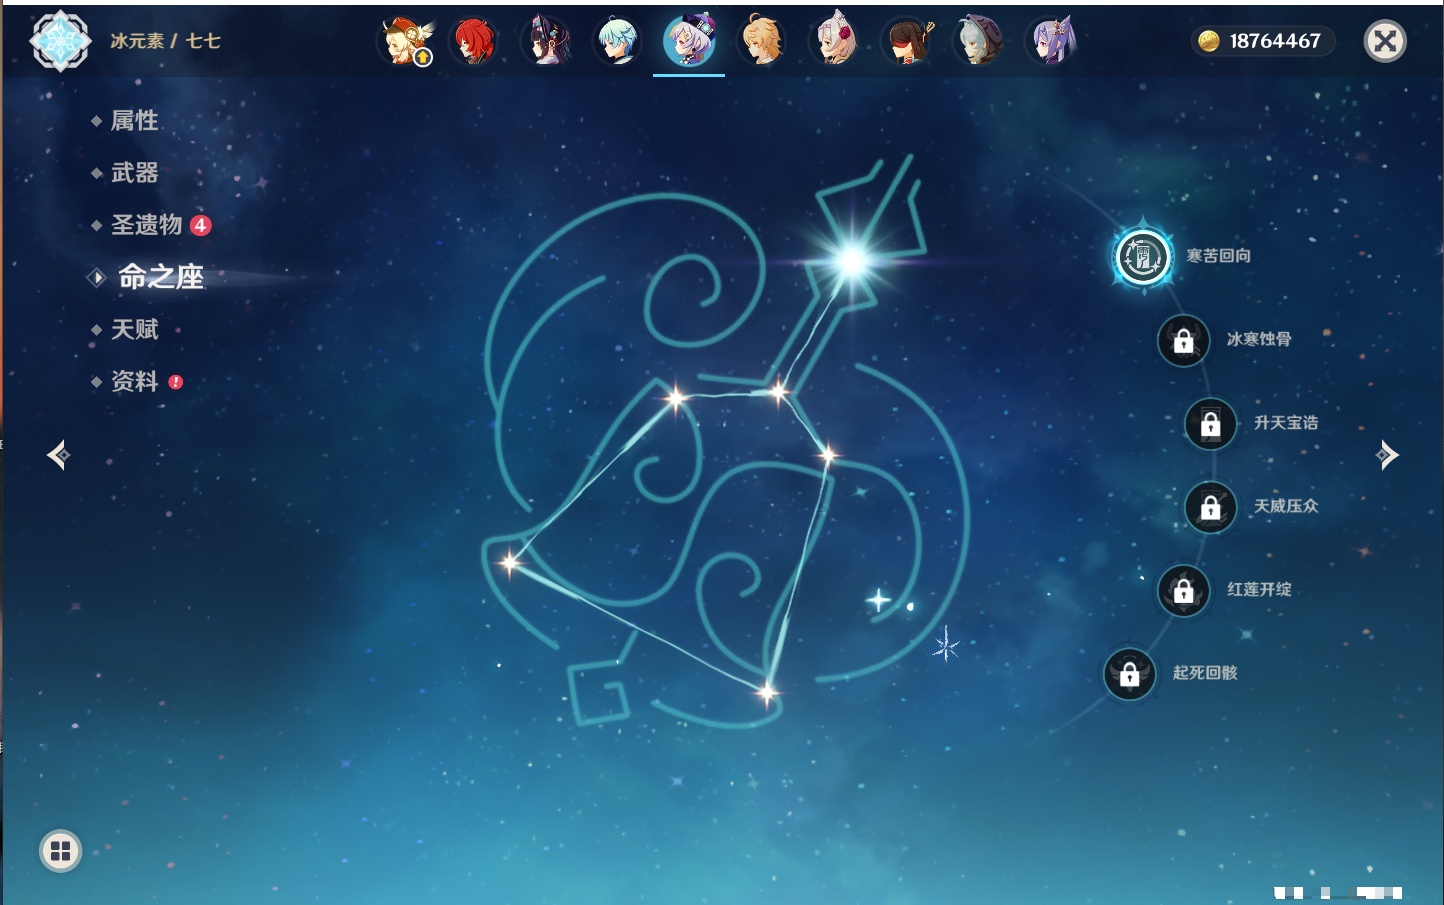Image resolution: width=1444 pixels, height=905 pixels.
Task: Click the upgrade arrow badge on Klee's avatar
Action: click(423, 58)
